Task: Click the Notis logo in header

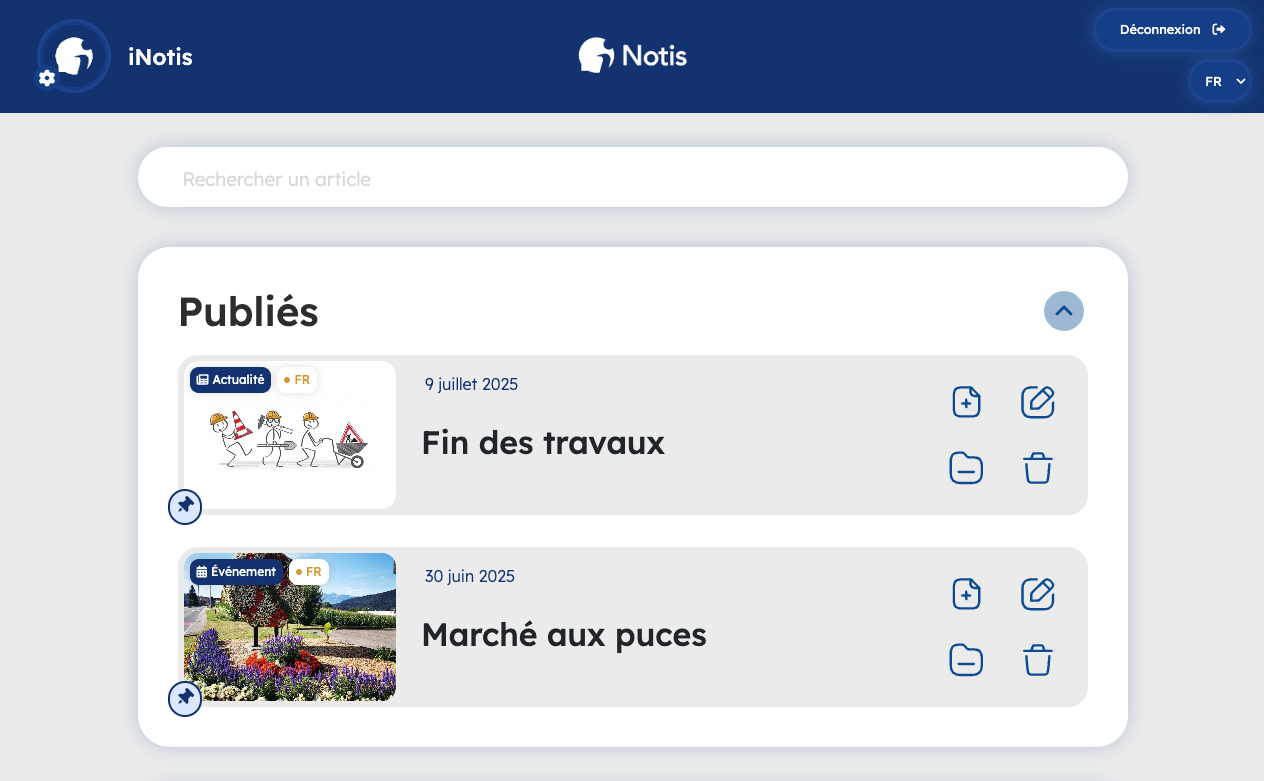Action: click(633, 56)
